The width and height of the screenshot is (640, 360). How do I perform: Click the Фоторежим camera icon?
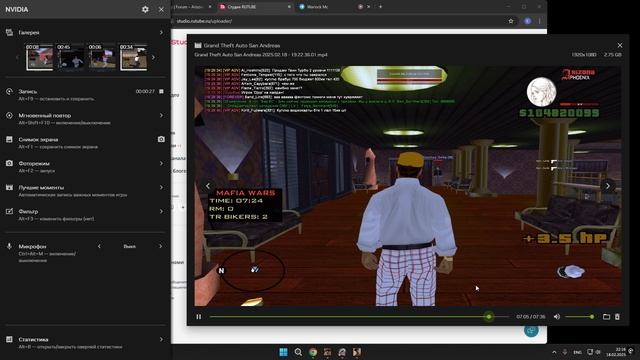[x=9, y=163]
